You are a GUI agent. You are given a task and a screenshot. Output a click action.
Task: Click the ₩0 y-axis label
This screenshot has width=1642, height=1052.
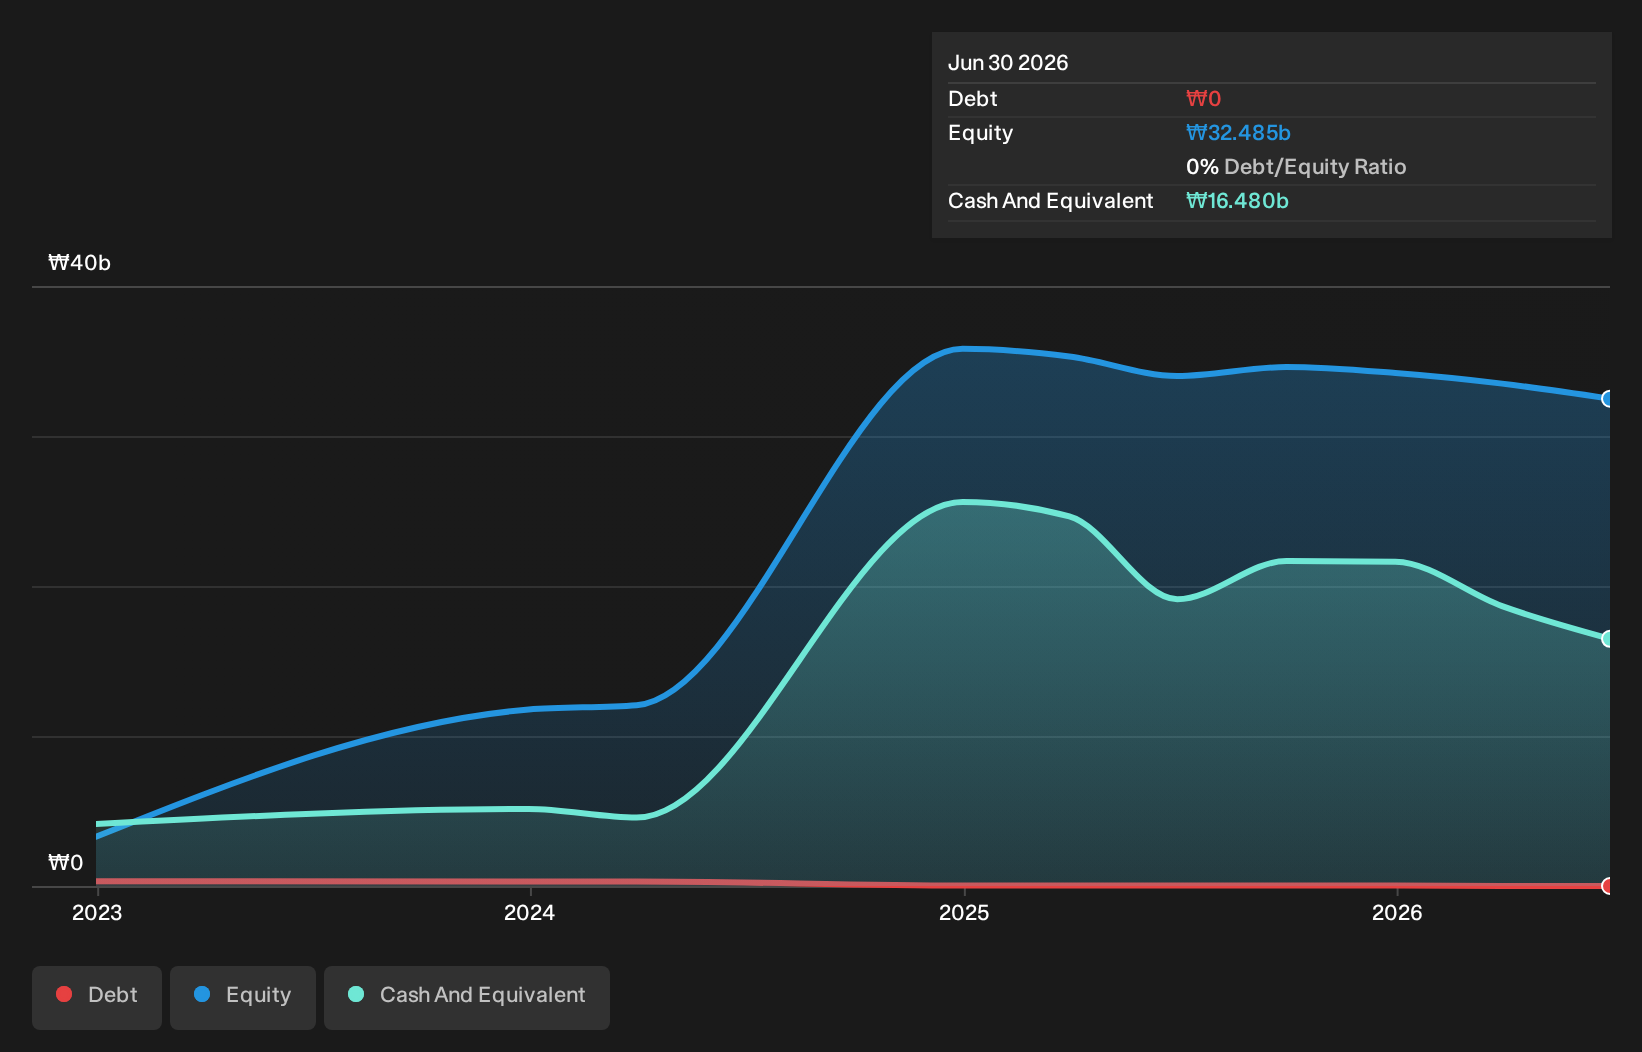click(x=66, y=863)
